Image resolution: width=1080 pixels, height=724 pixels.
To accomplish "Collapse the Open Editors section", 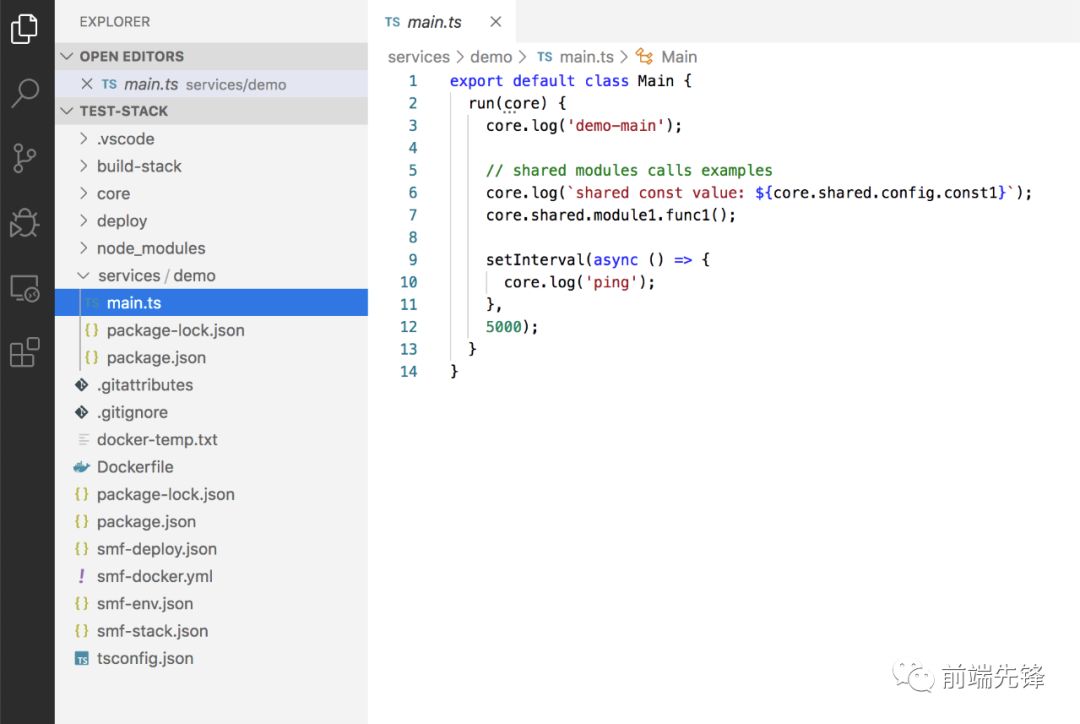I will tap(68, 57).
